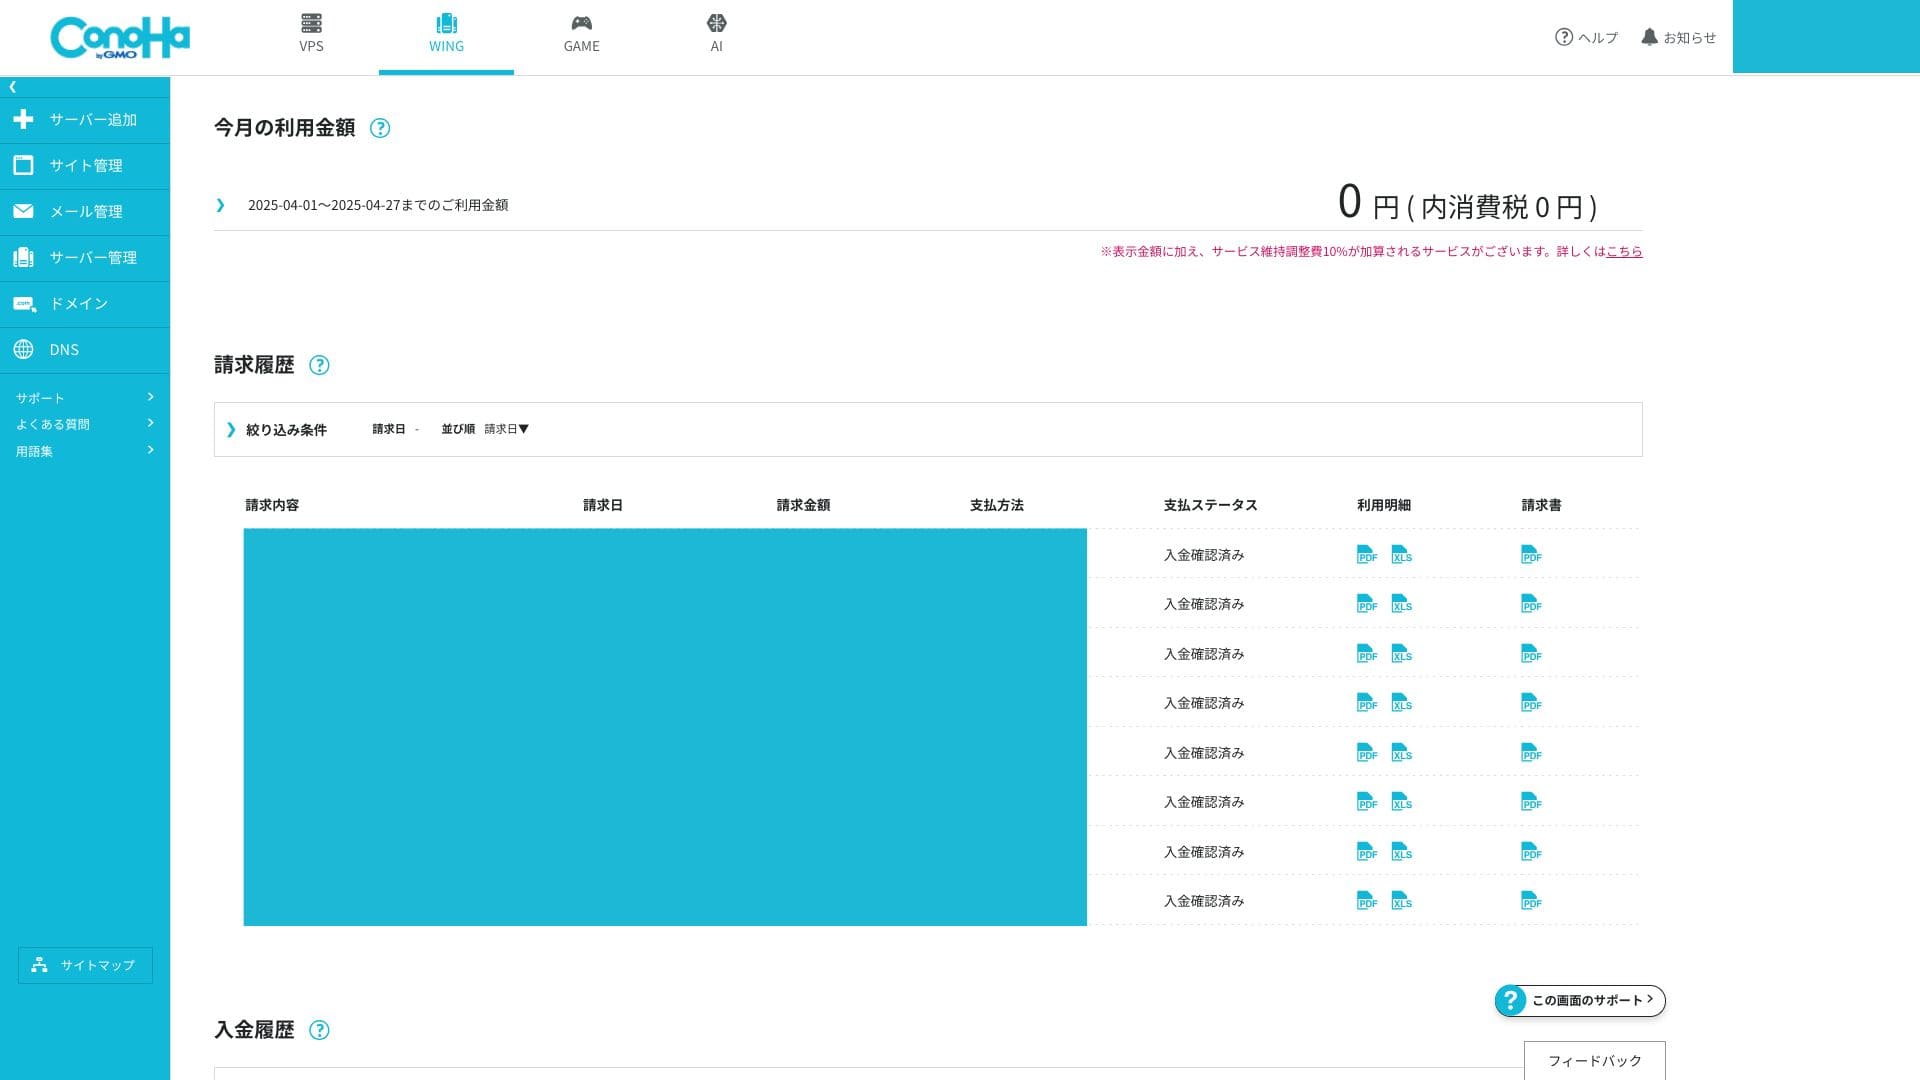The image size is (1920, 1080).
Task: Click the help icon beside 入金履歴
Action: pyautogui.click(x=319, y=1030)
